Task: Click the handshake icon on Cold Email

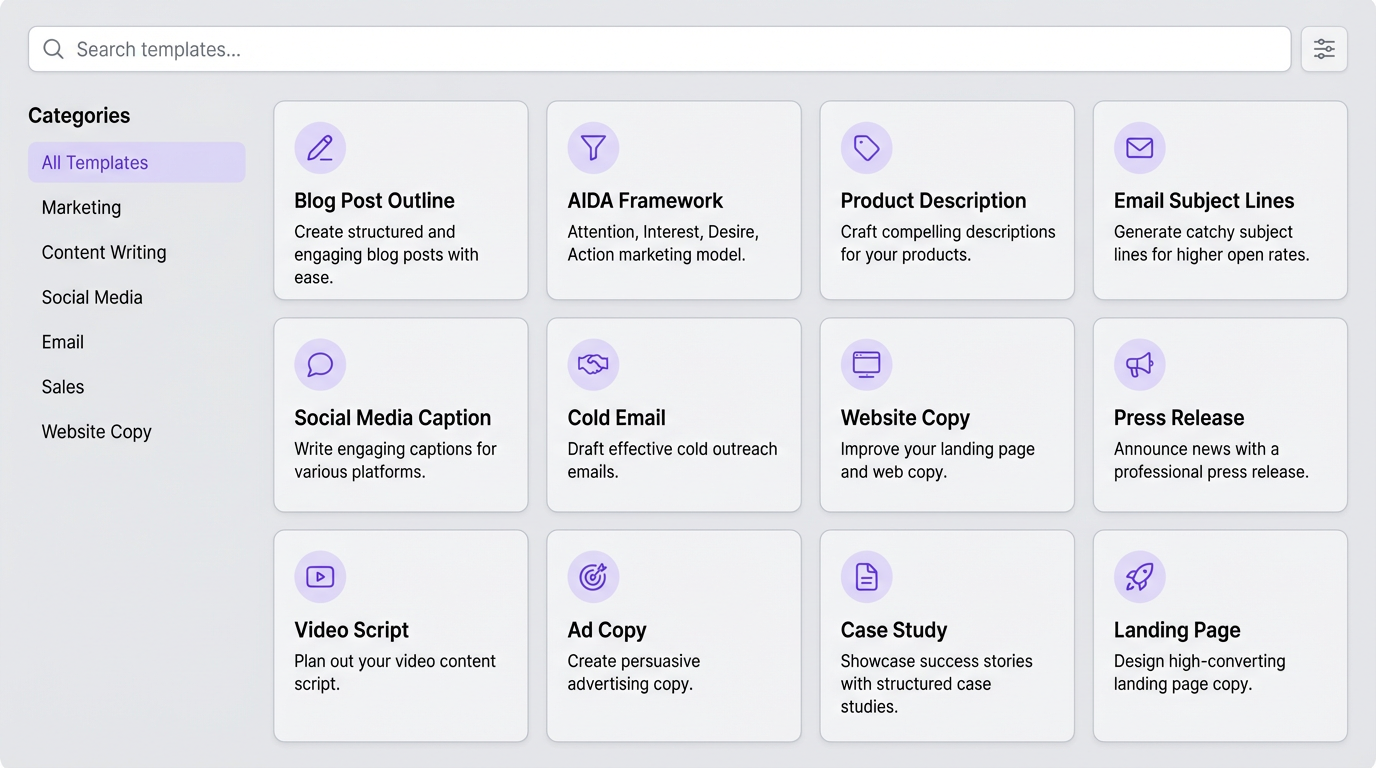Action: [593, 364]
